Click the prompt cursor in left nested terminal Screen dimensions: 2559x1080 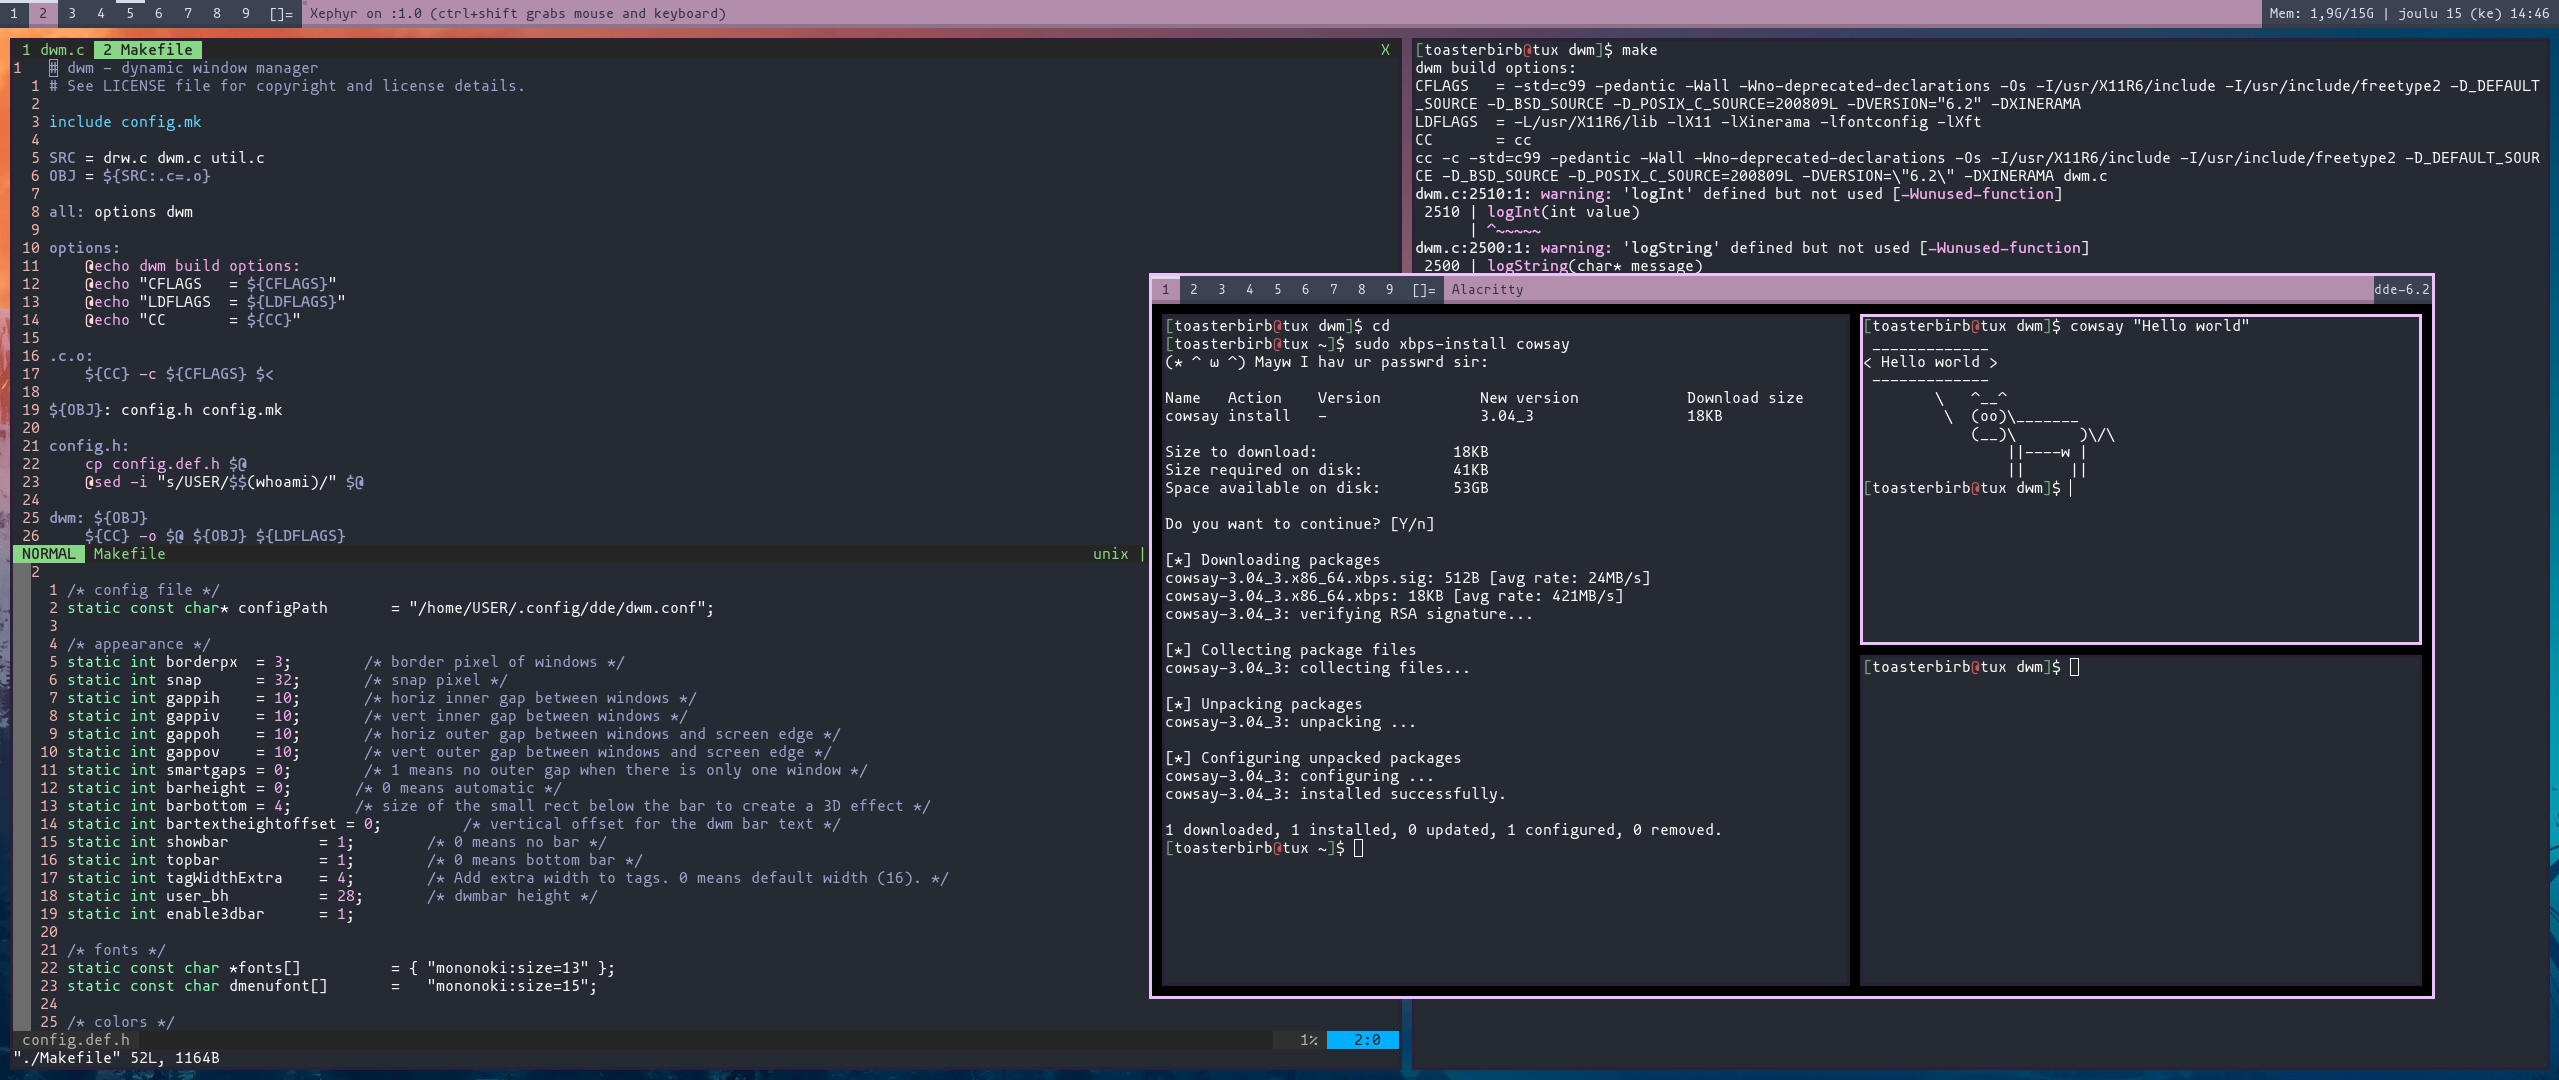(x=1358, y=848)
